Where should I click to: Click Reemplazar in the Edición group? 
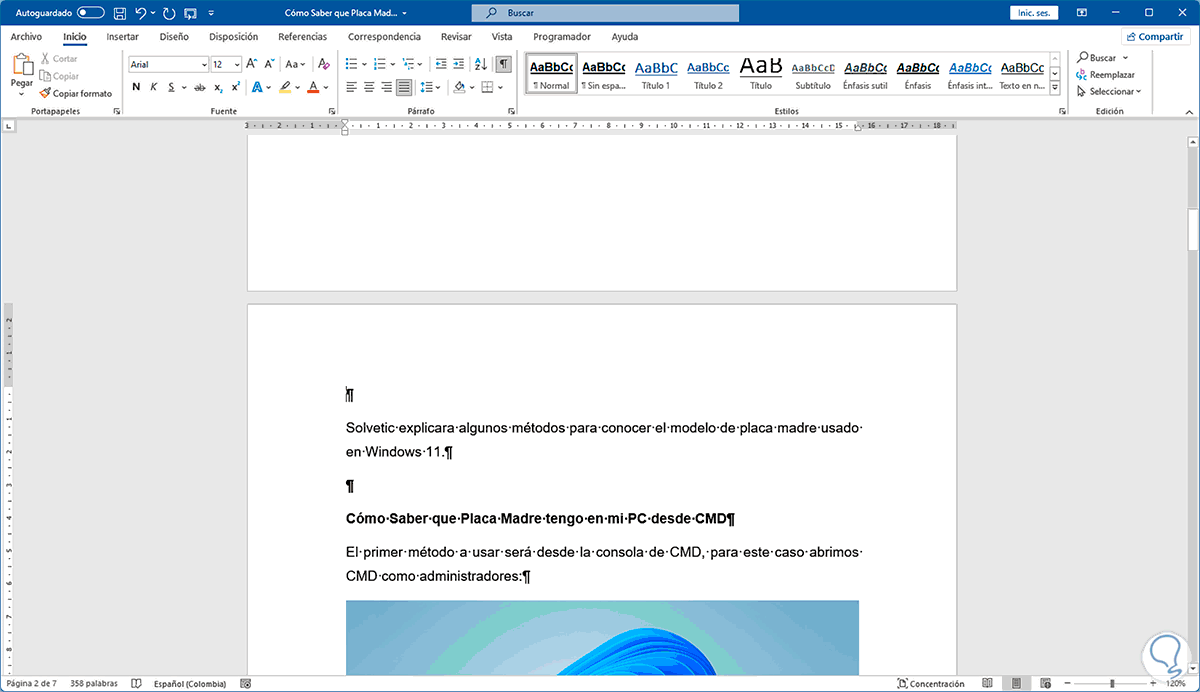1105,75
